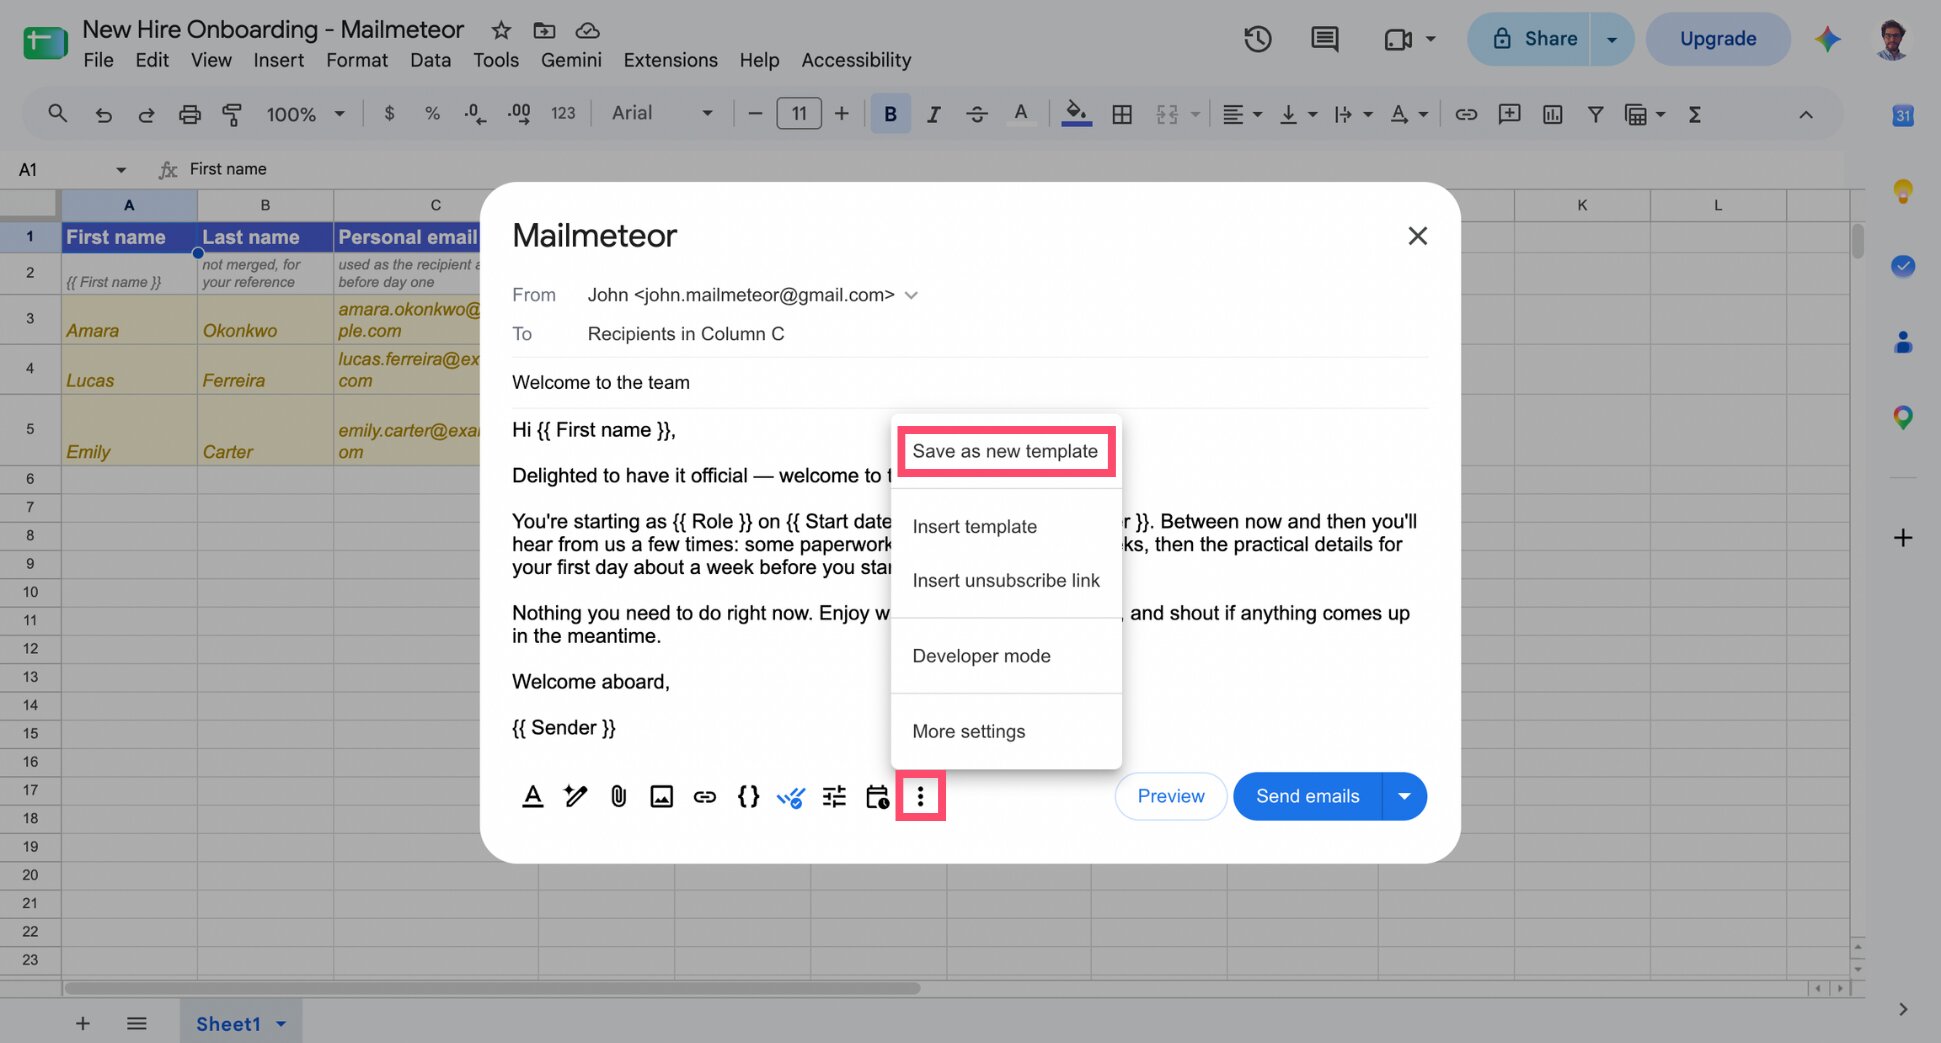The image size is (1941, 1043).
Task: Insert an image in the email
Action: (x=661, y=796)
